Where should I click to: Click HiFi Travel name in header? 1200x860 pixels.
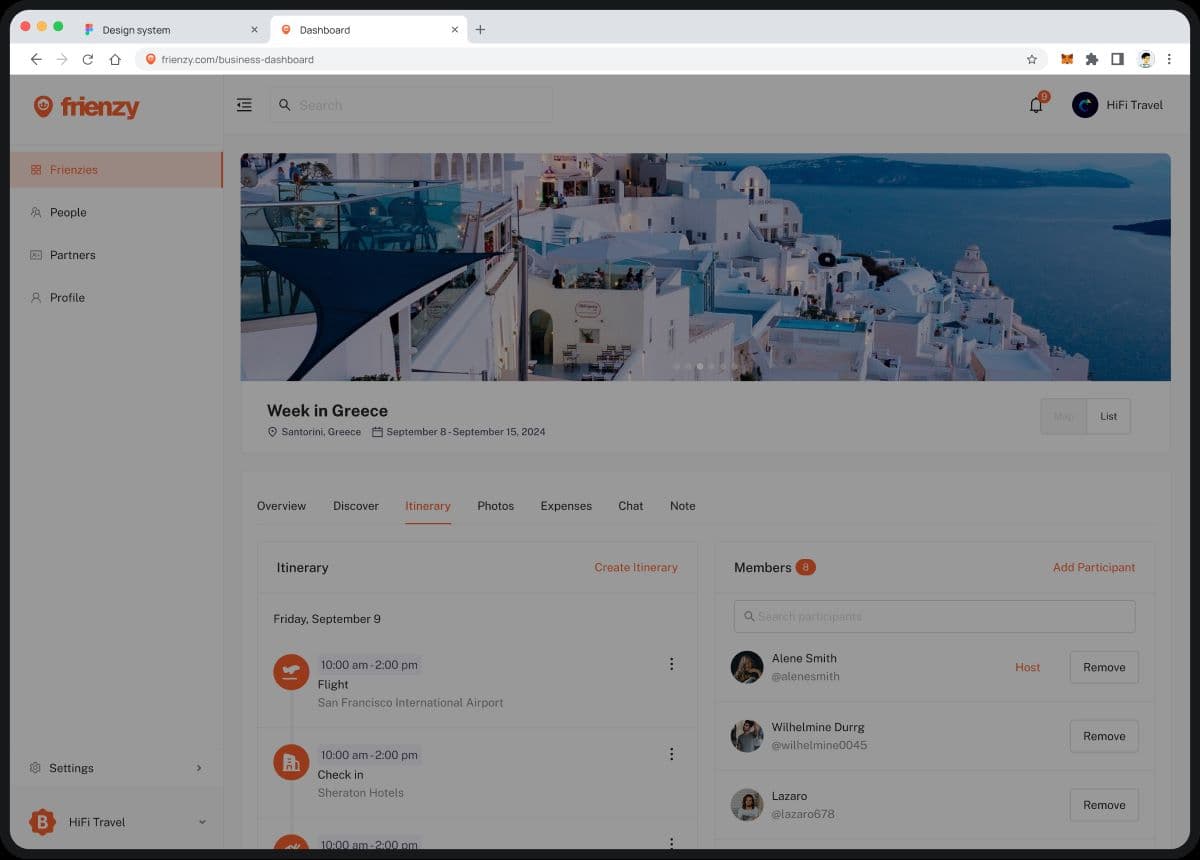tap(1135, 105)
